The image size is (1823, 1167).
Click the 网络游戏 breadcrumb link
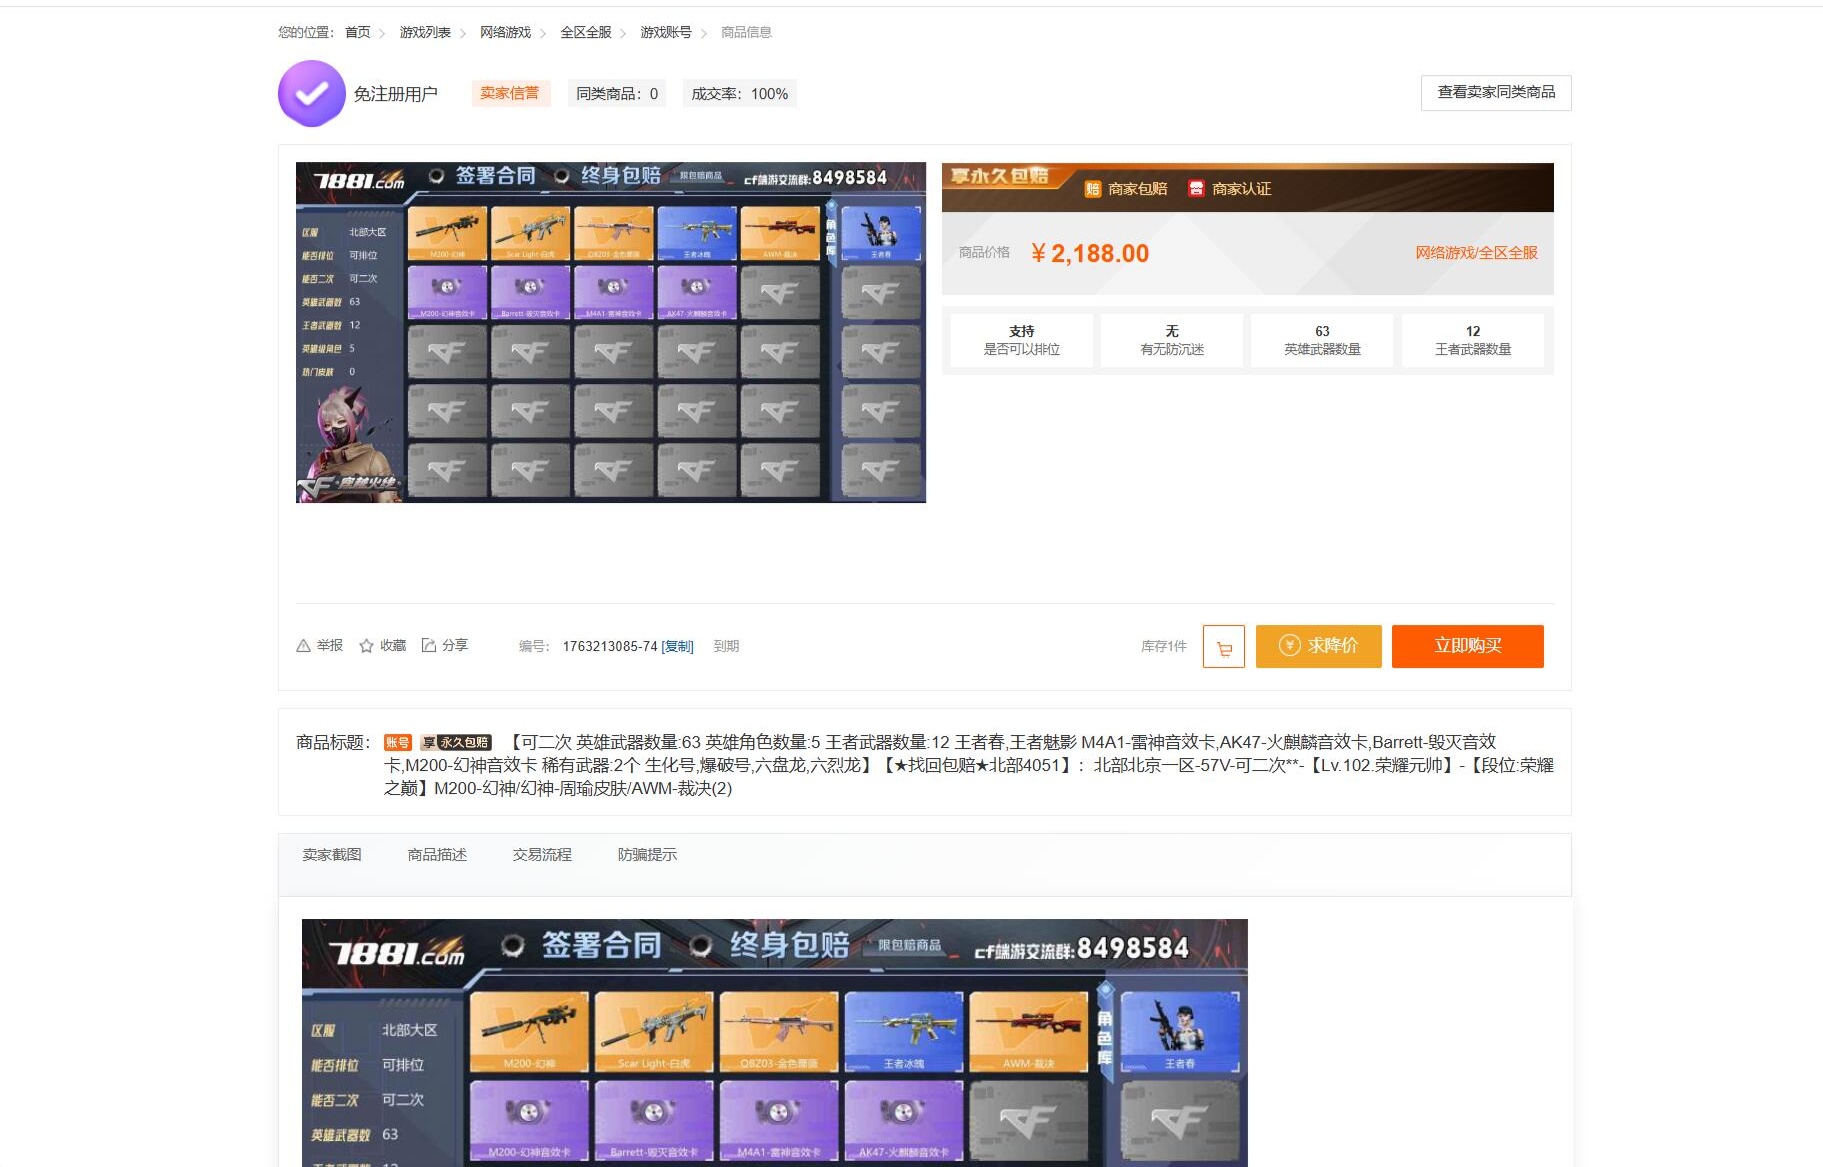503,32
